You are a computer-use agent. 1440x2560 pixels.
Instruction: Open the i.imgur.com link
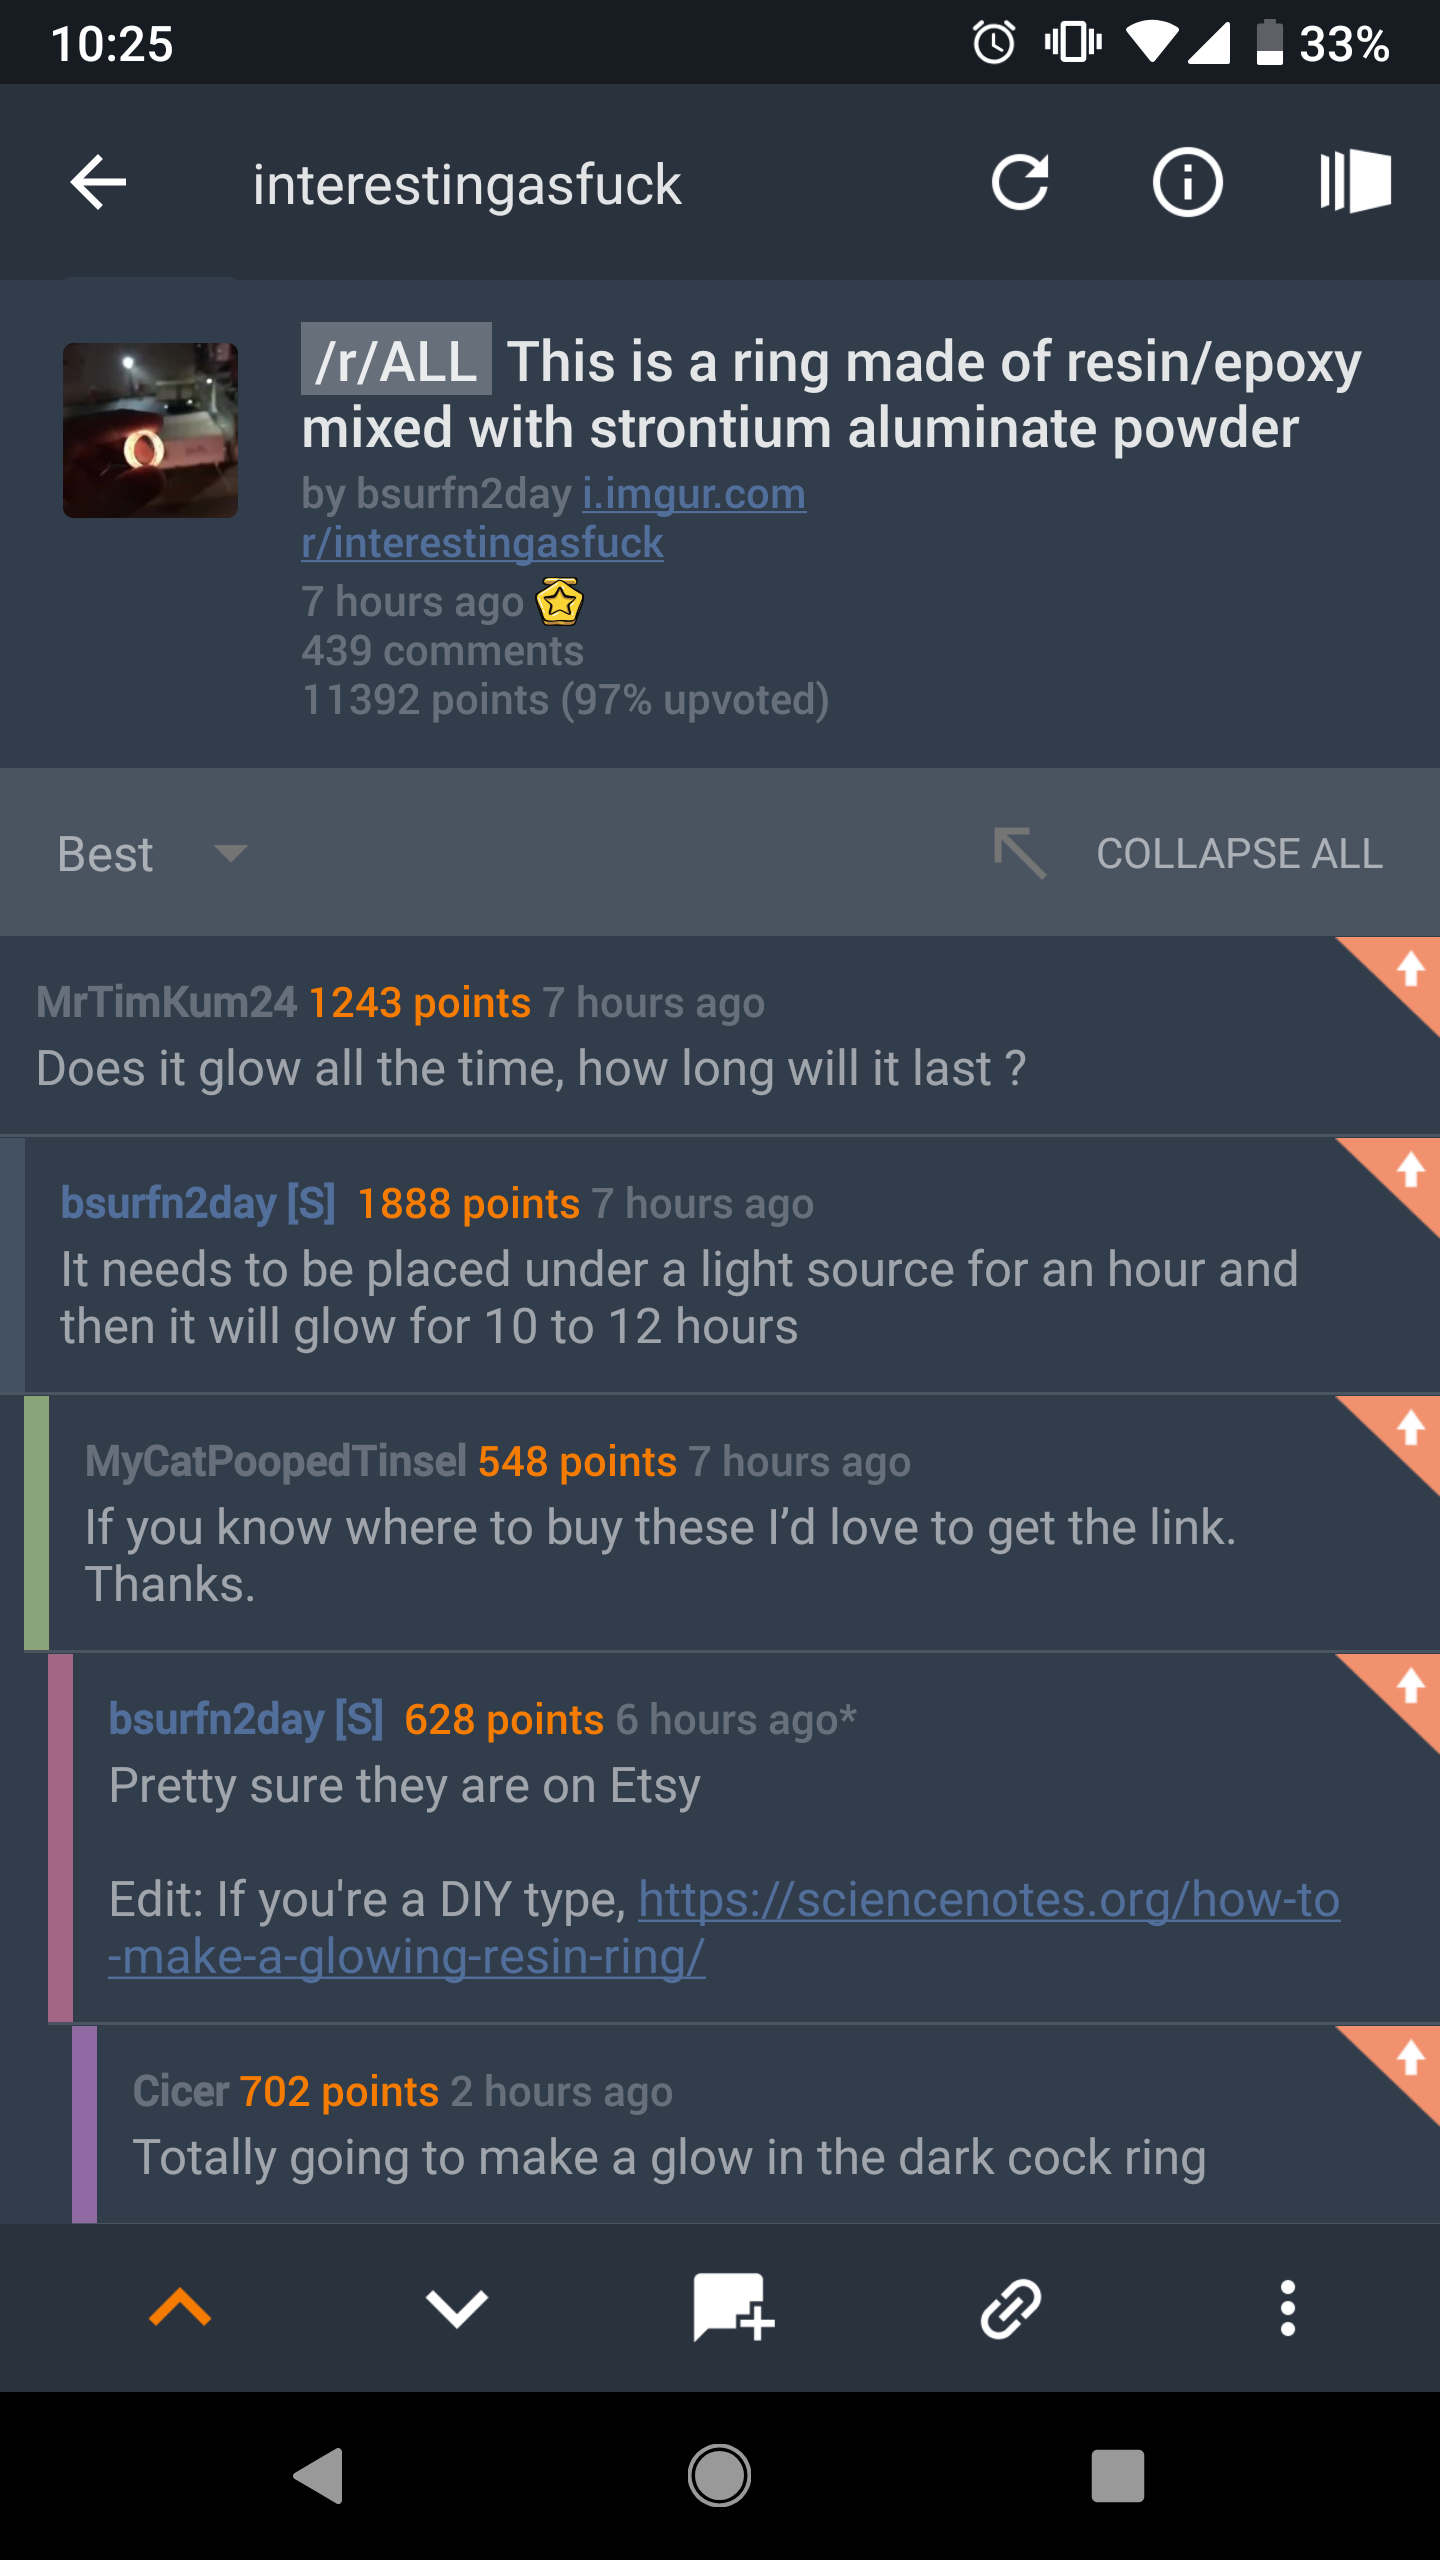[694, 494]
